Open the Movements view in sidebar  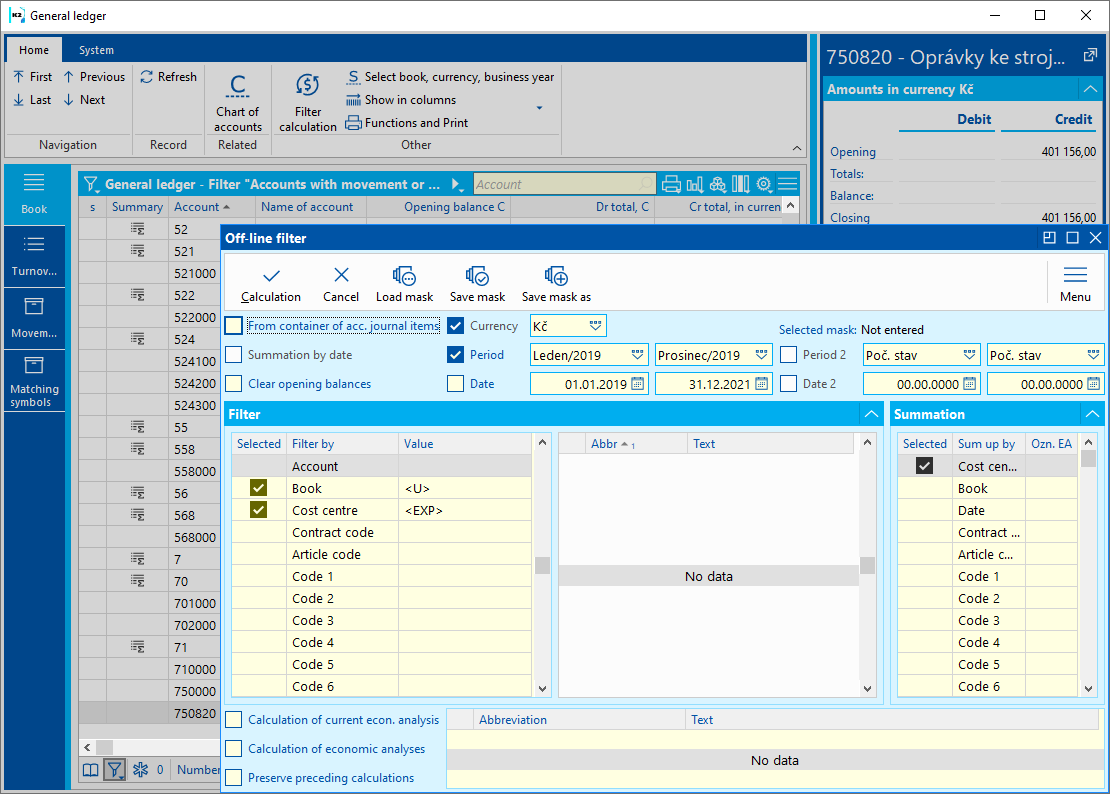(x=34, y=318)
